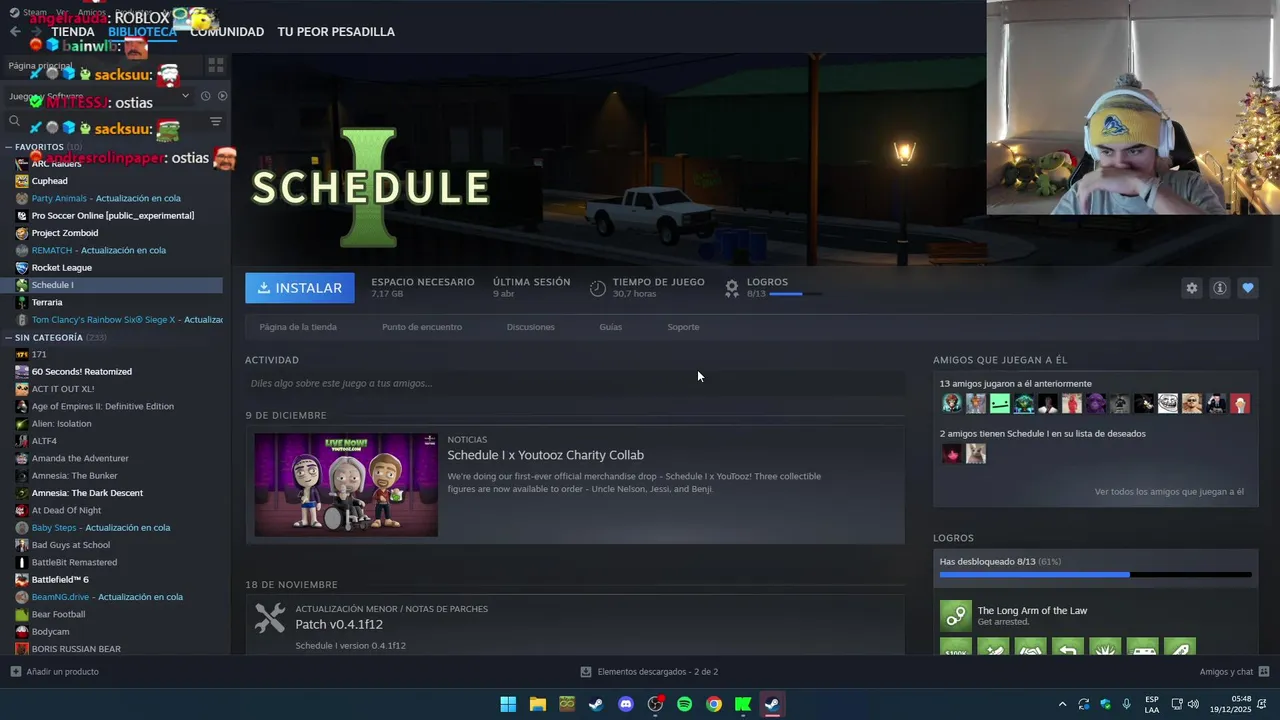1280x720 pixels.
Task: Open the trollface friend avatar
Action: tap(1167, 403)
